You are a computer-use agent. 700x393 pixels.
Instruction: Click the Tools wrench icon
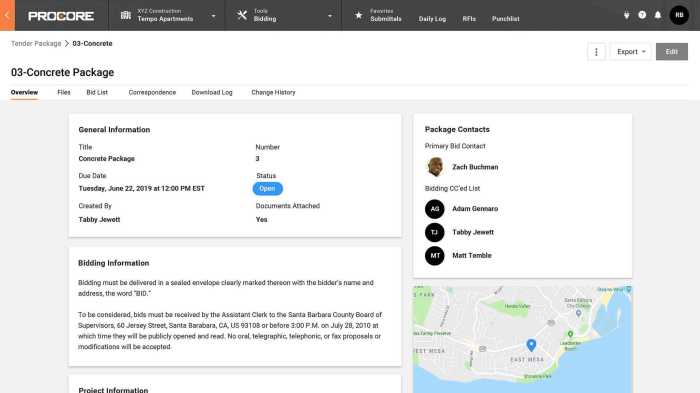point(242,15)
